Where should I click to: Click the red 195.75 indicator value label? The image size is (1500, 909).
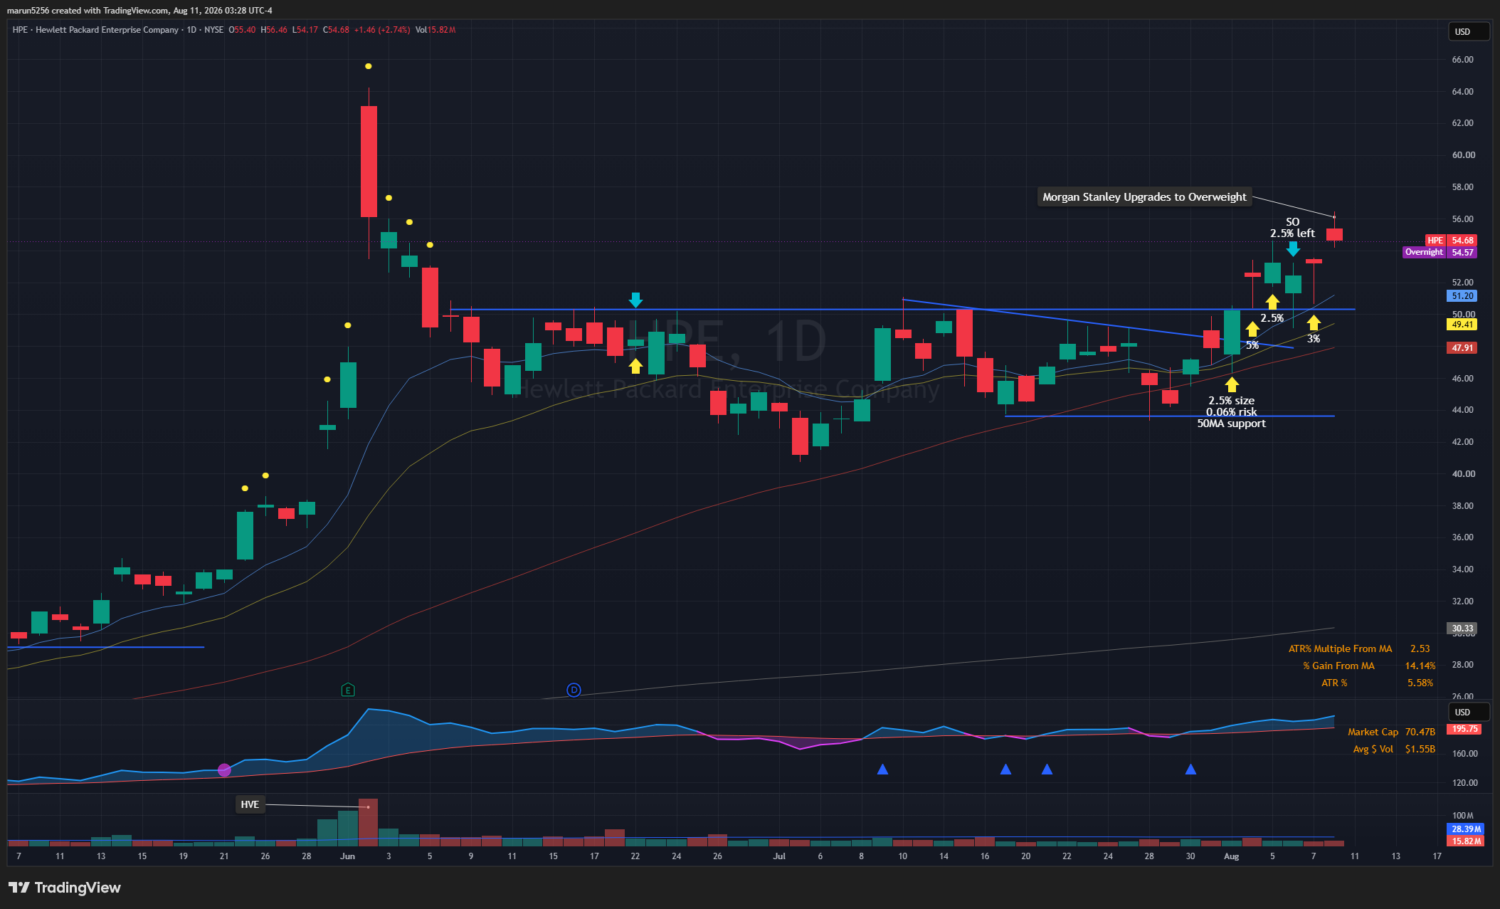(x=1465, y=729)
